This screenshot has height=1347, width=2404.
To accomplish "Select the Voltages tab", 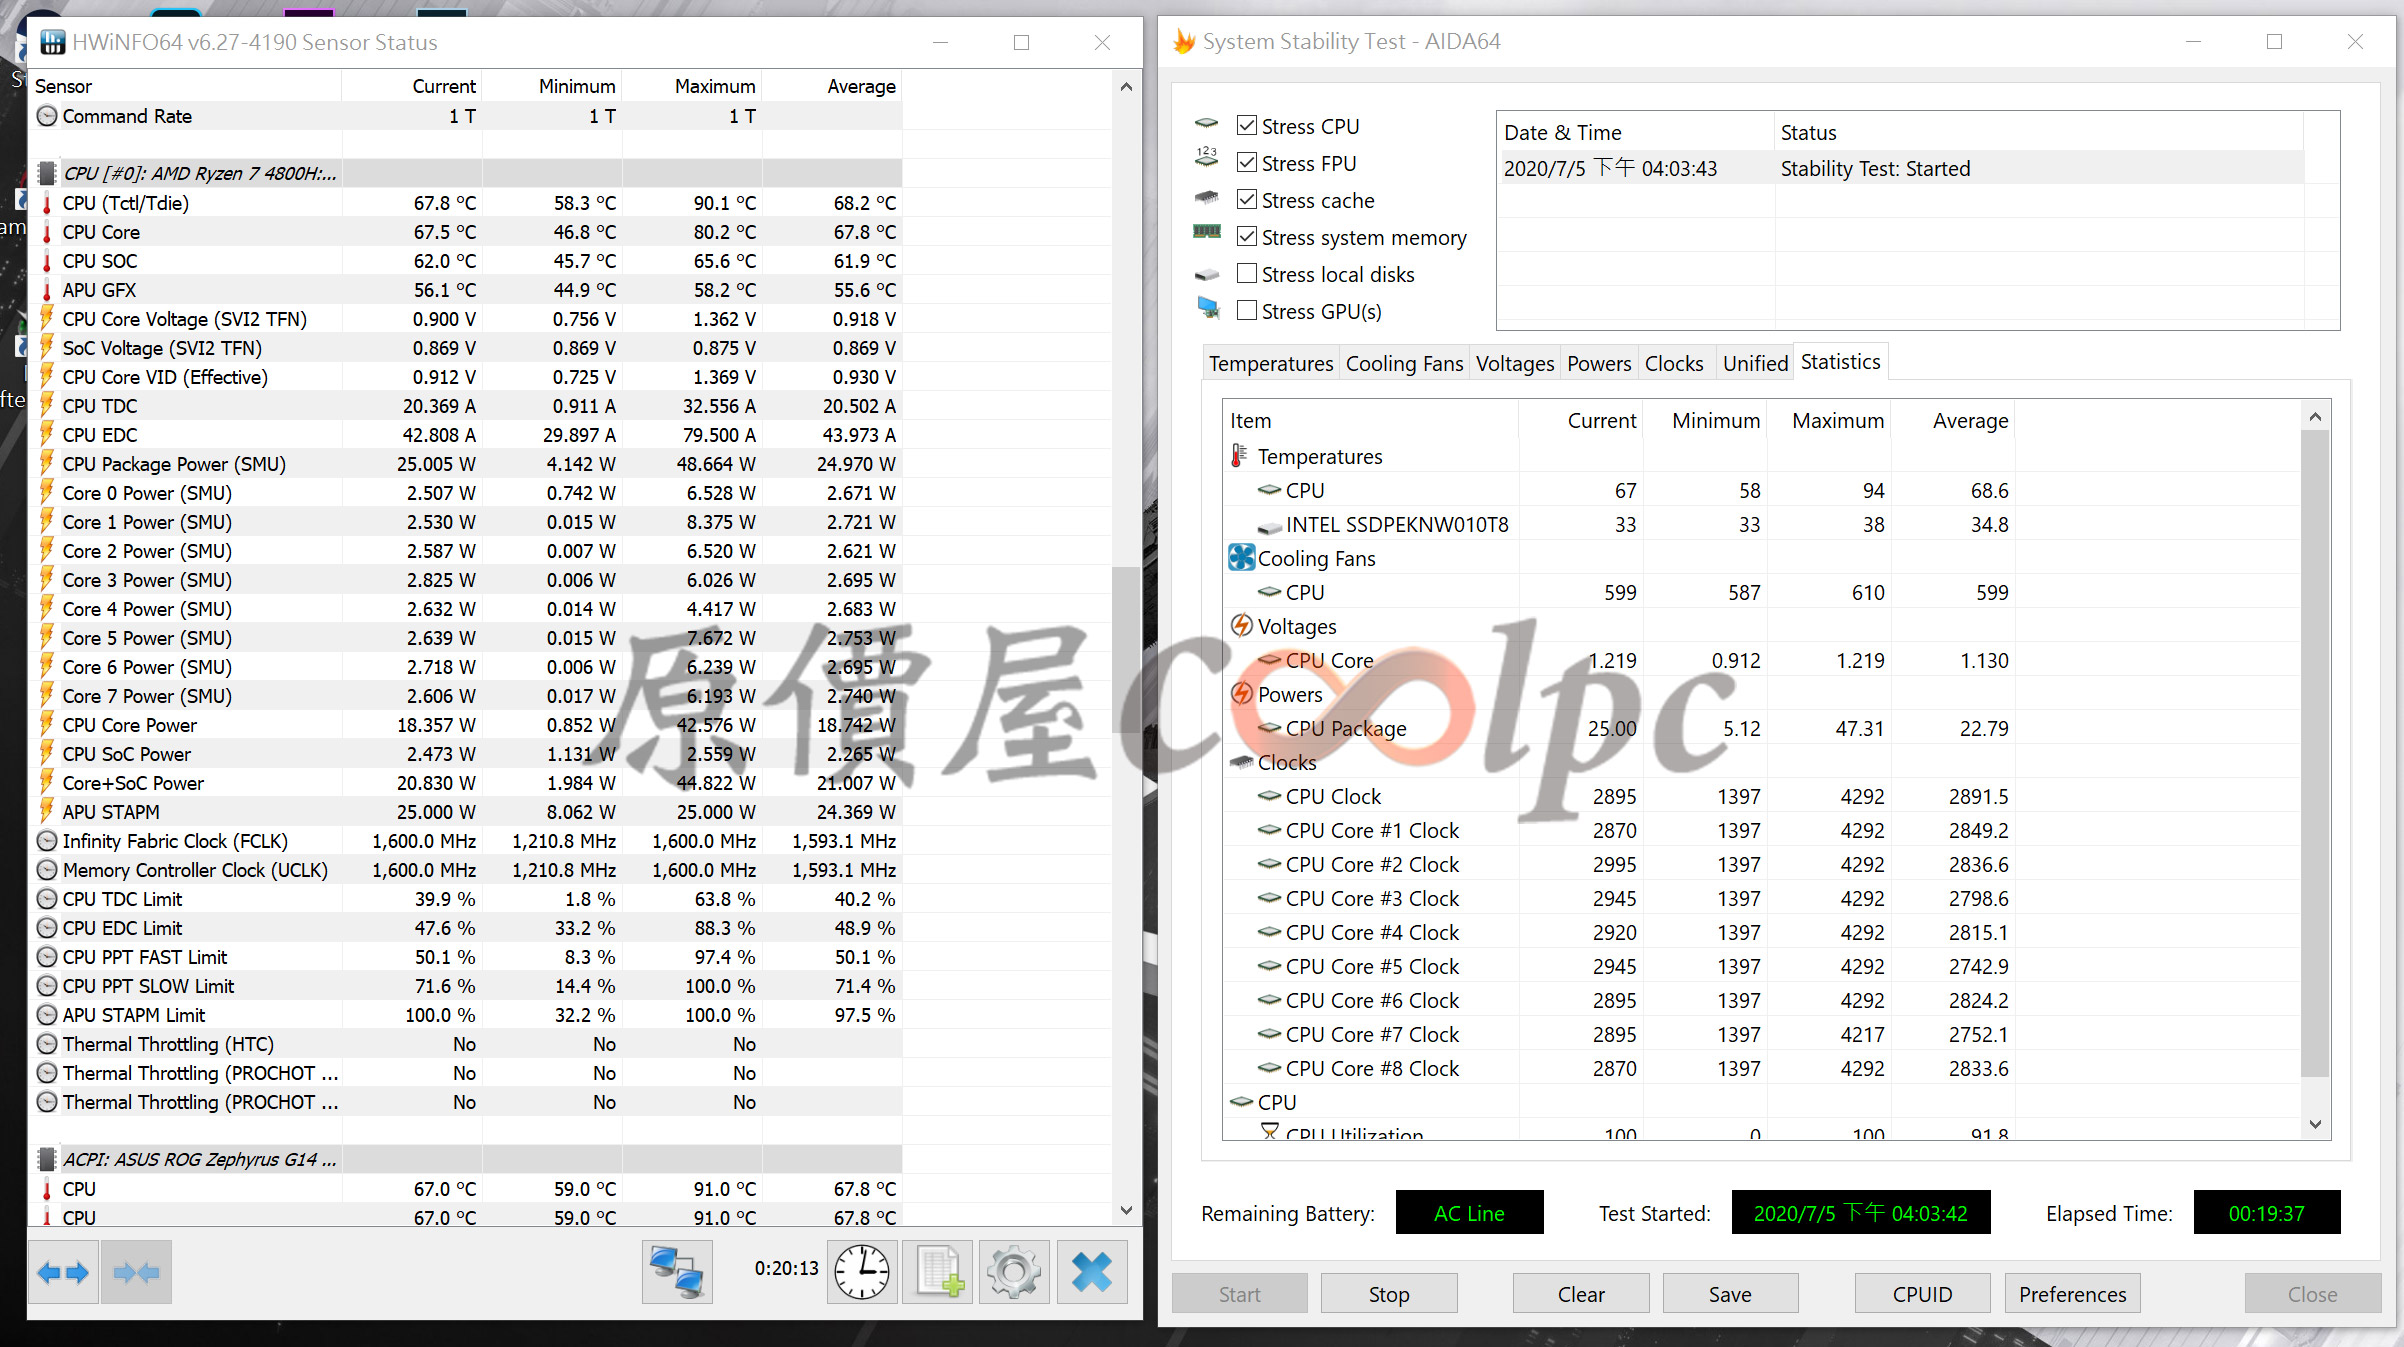I will pyautogui.click(x=1515, y=363).
